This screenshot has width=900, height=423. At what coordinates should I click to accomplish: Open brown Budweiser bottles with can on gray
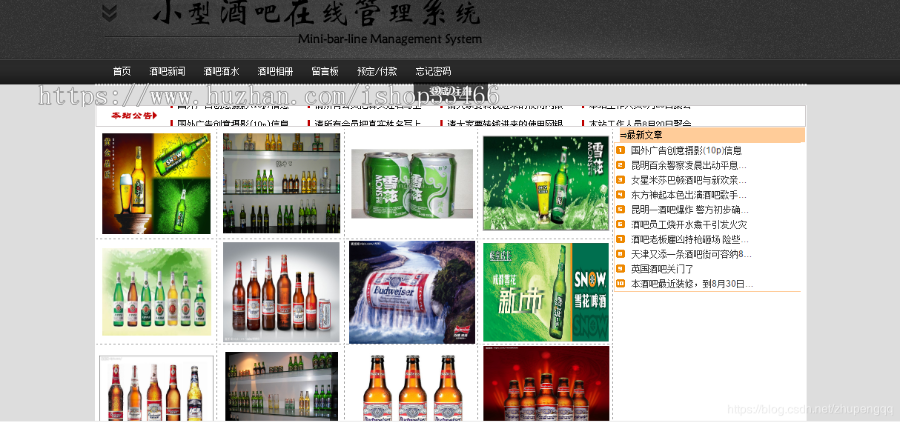click(x=281, y=292)
